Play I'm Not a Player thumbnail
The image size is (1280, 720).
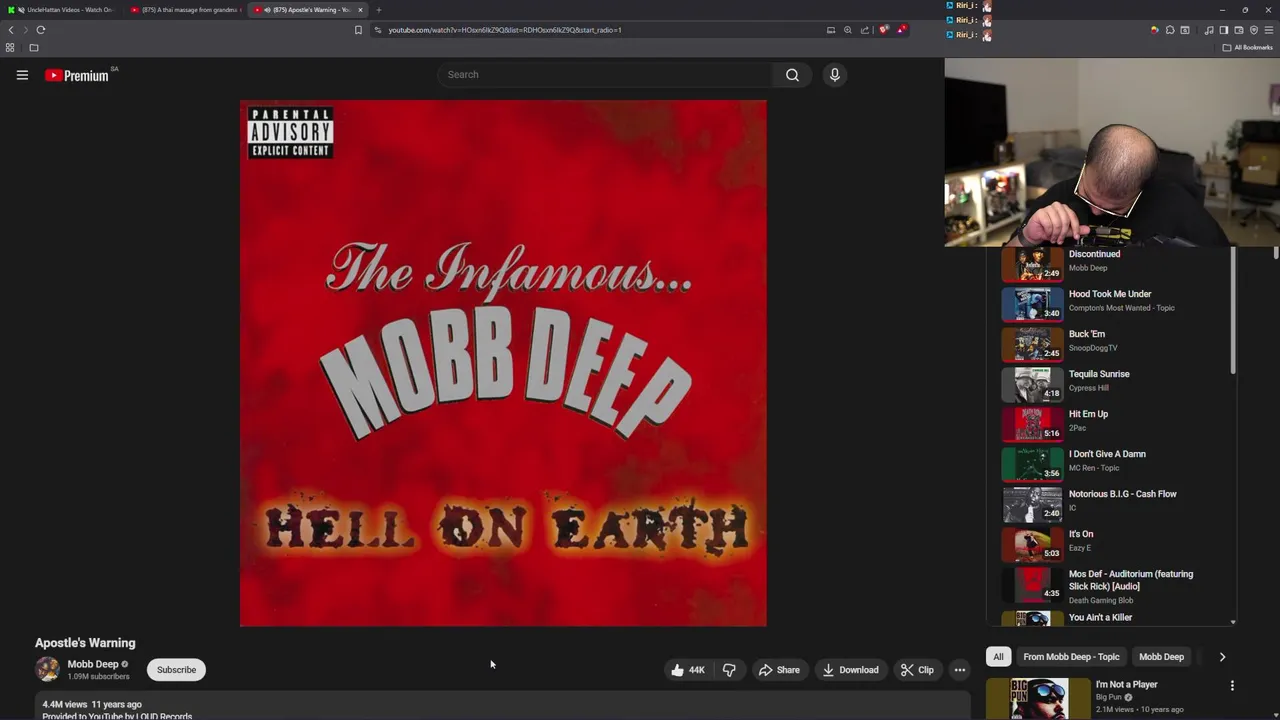1039,699
